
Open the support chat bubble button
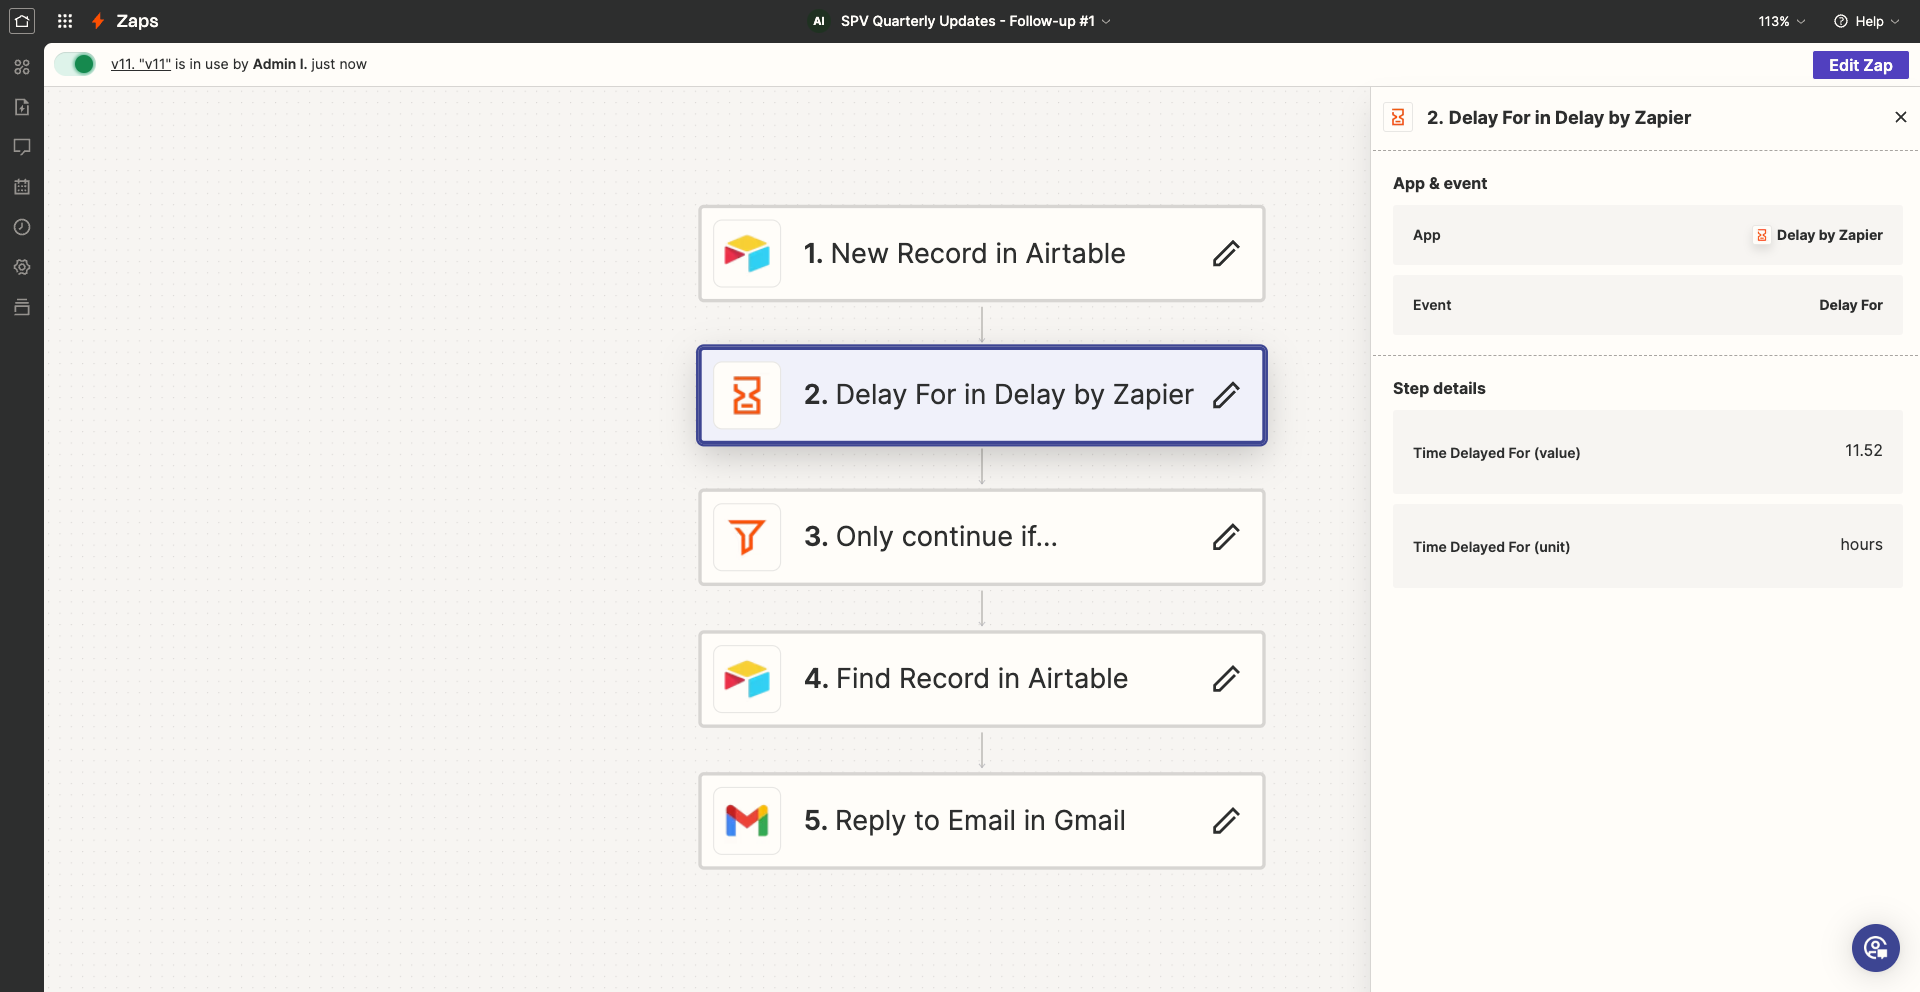[x=1875, y=947]
